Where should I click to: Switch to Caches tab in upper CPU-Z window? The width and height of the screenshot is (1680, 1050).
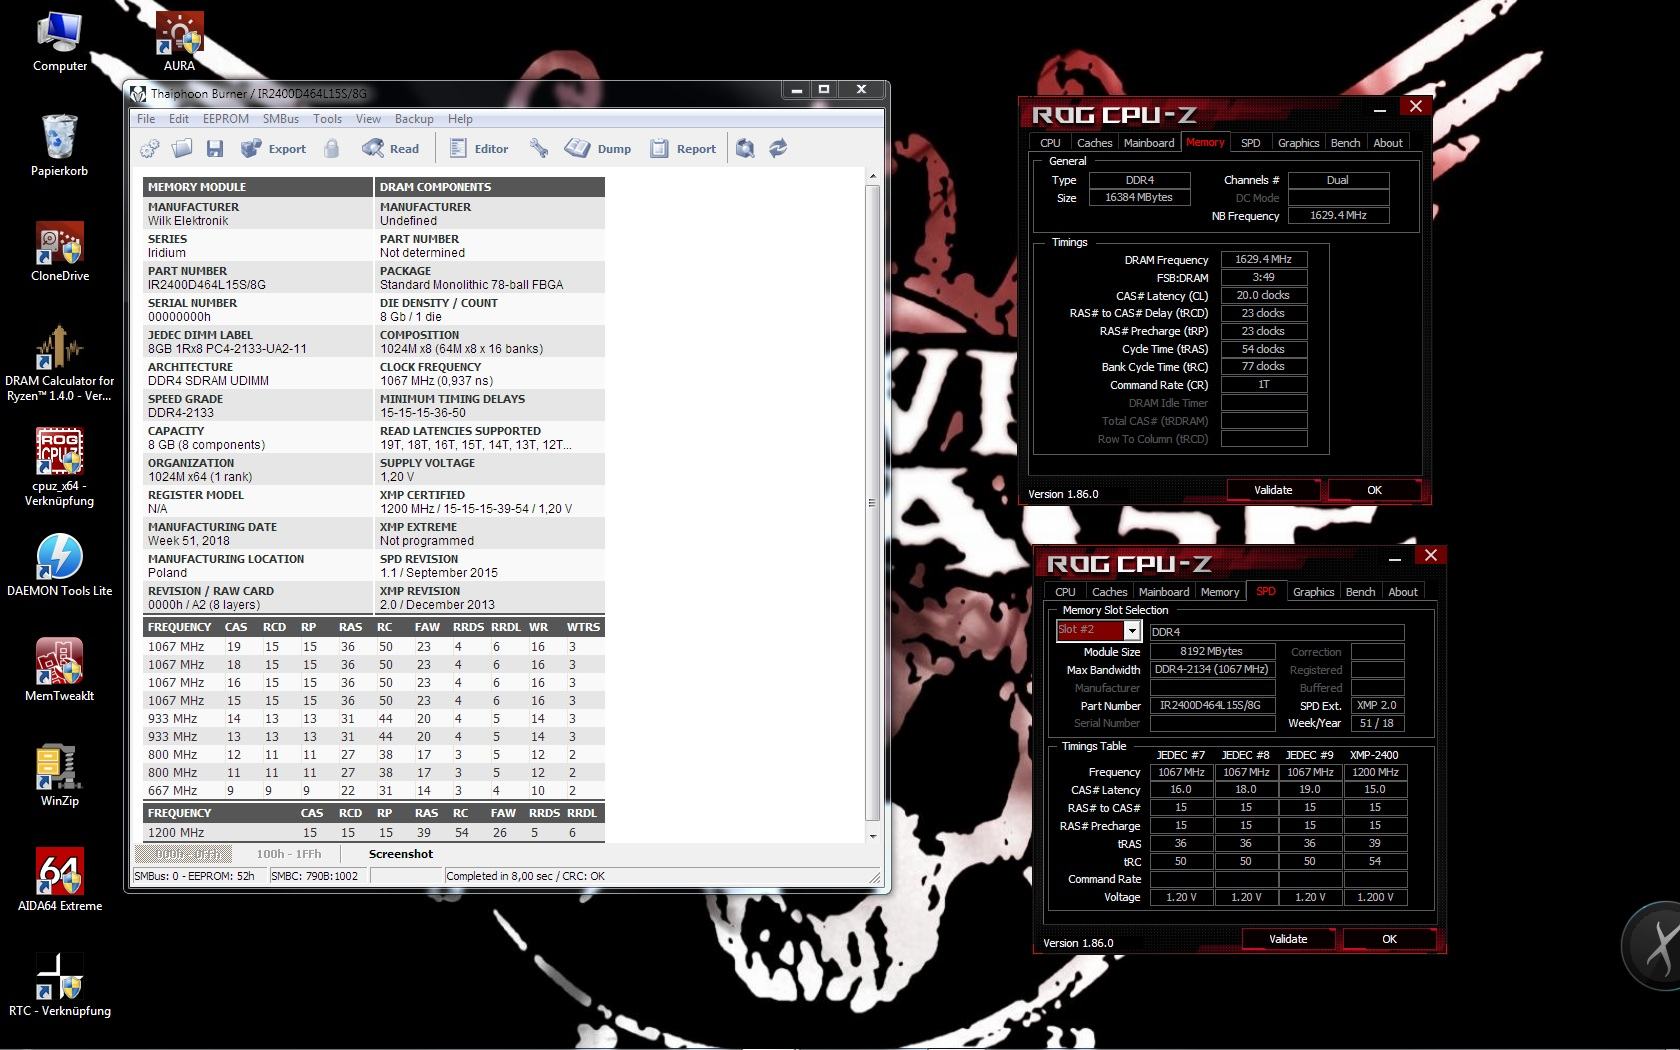[1094, 143]
